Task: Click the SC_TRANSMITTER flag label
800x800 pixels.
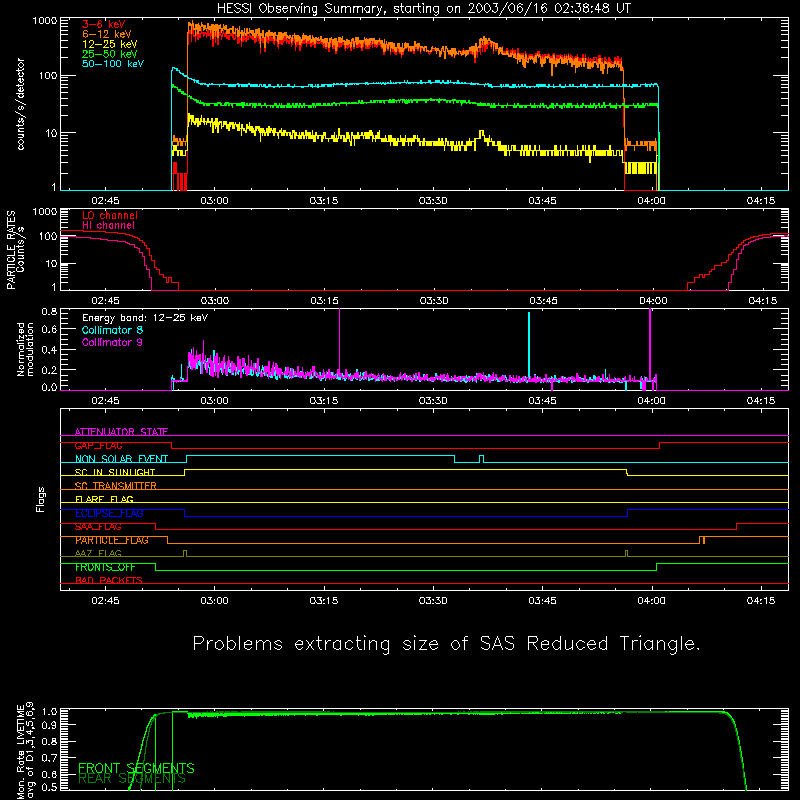Action: (x=115, y=486)
